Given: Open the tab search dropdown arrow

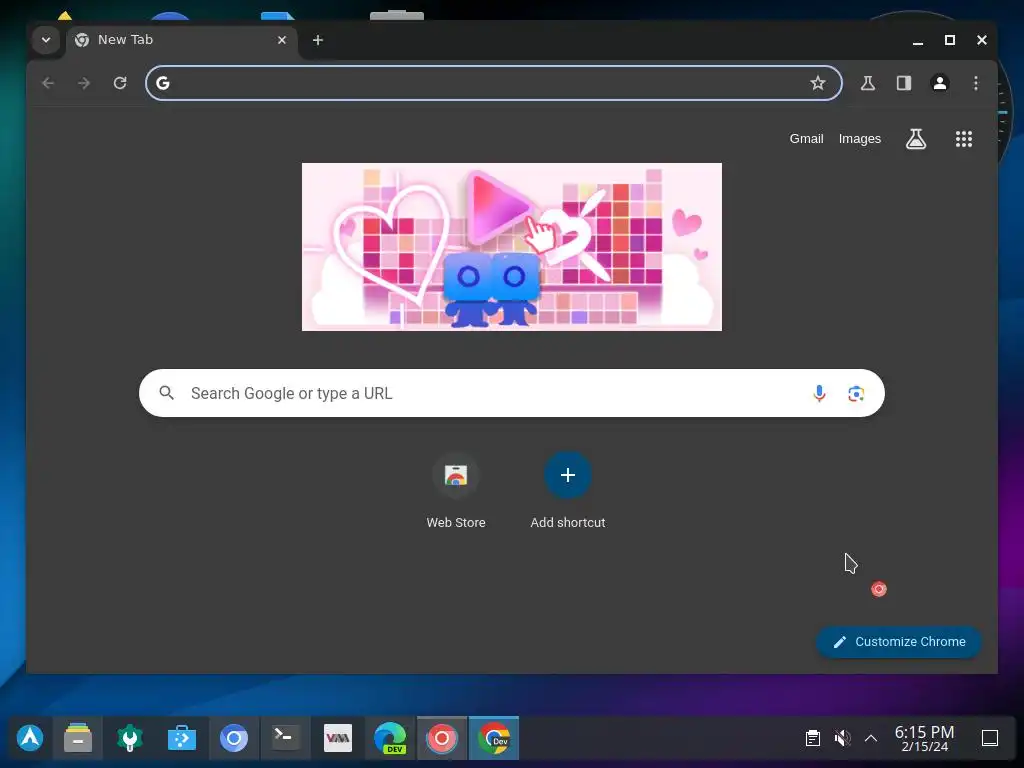Looking at the screenshot, I should pyautogui.click(x=46, y=40).
